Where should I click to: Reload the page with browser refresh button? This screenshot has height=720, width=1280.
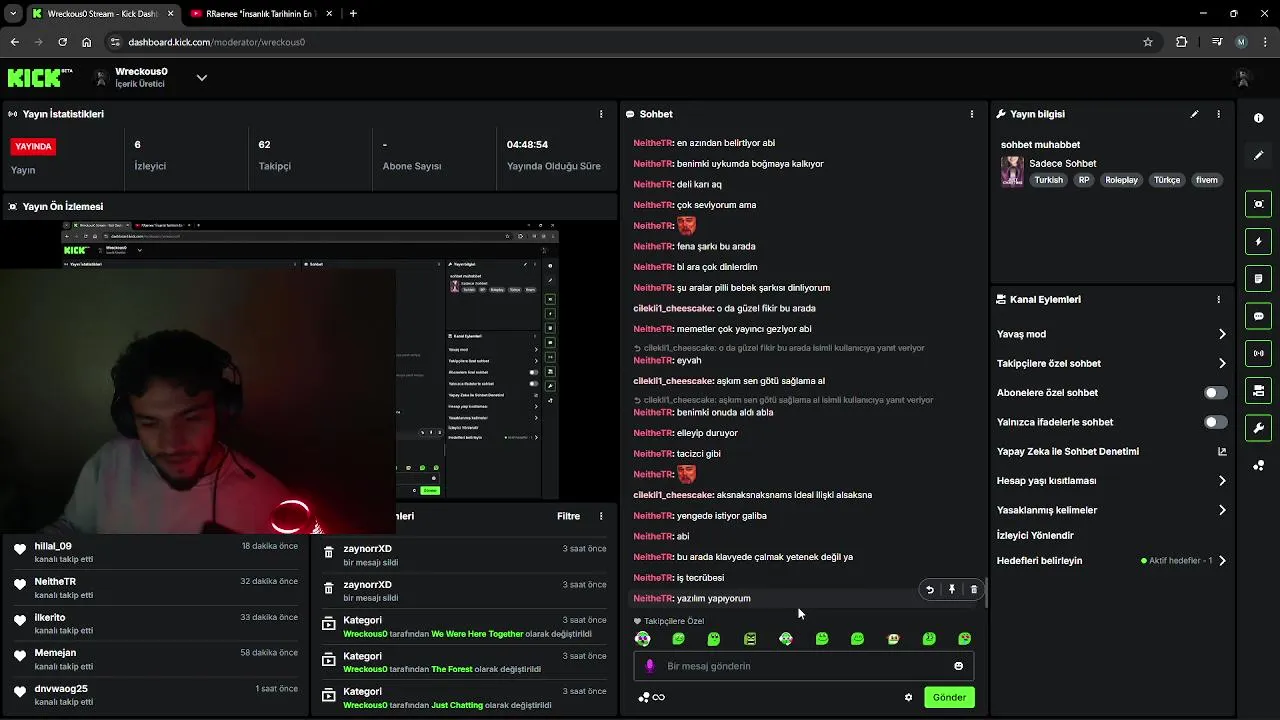coord(62,42)
